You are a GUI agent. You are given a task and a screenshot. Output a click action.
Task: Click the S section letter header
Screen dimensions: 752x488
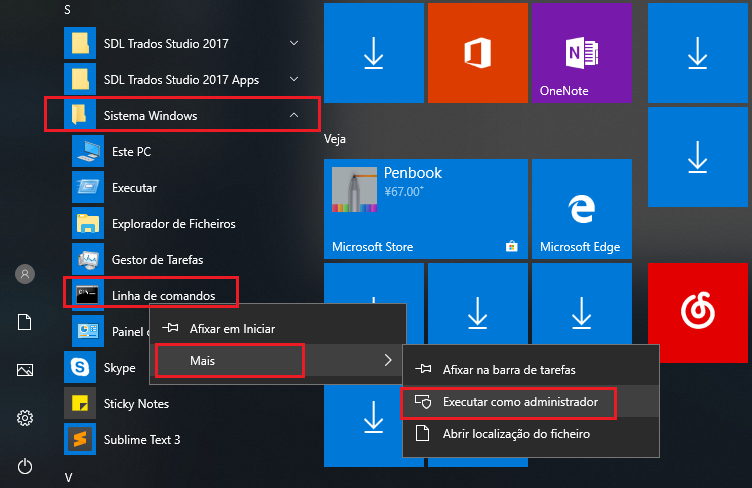coord(67,10)
